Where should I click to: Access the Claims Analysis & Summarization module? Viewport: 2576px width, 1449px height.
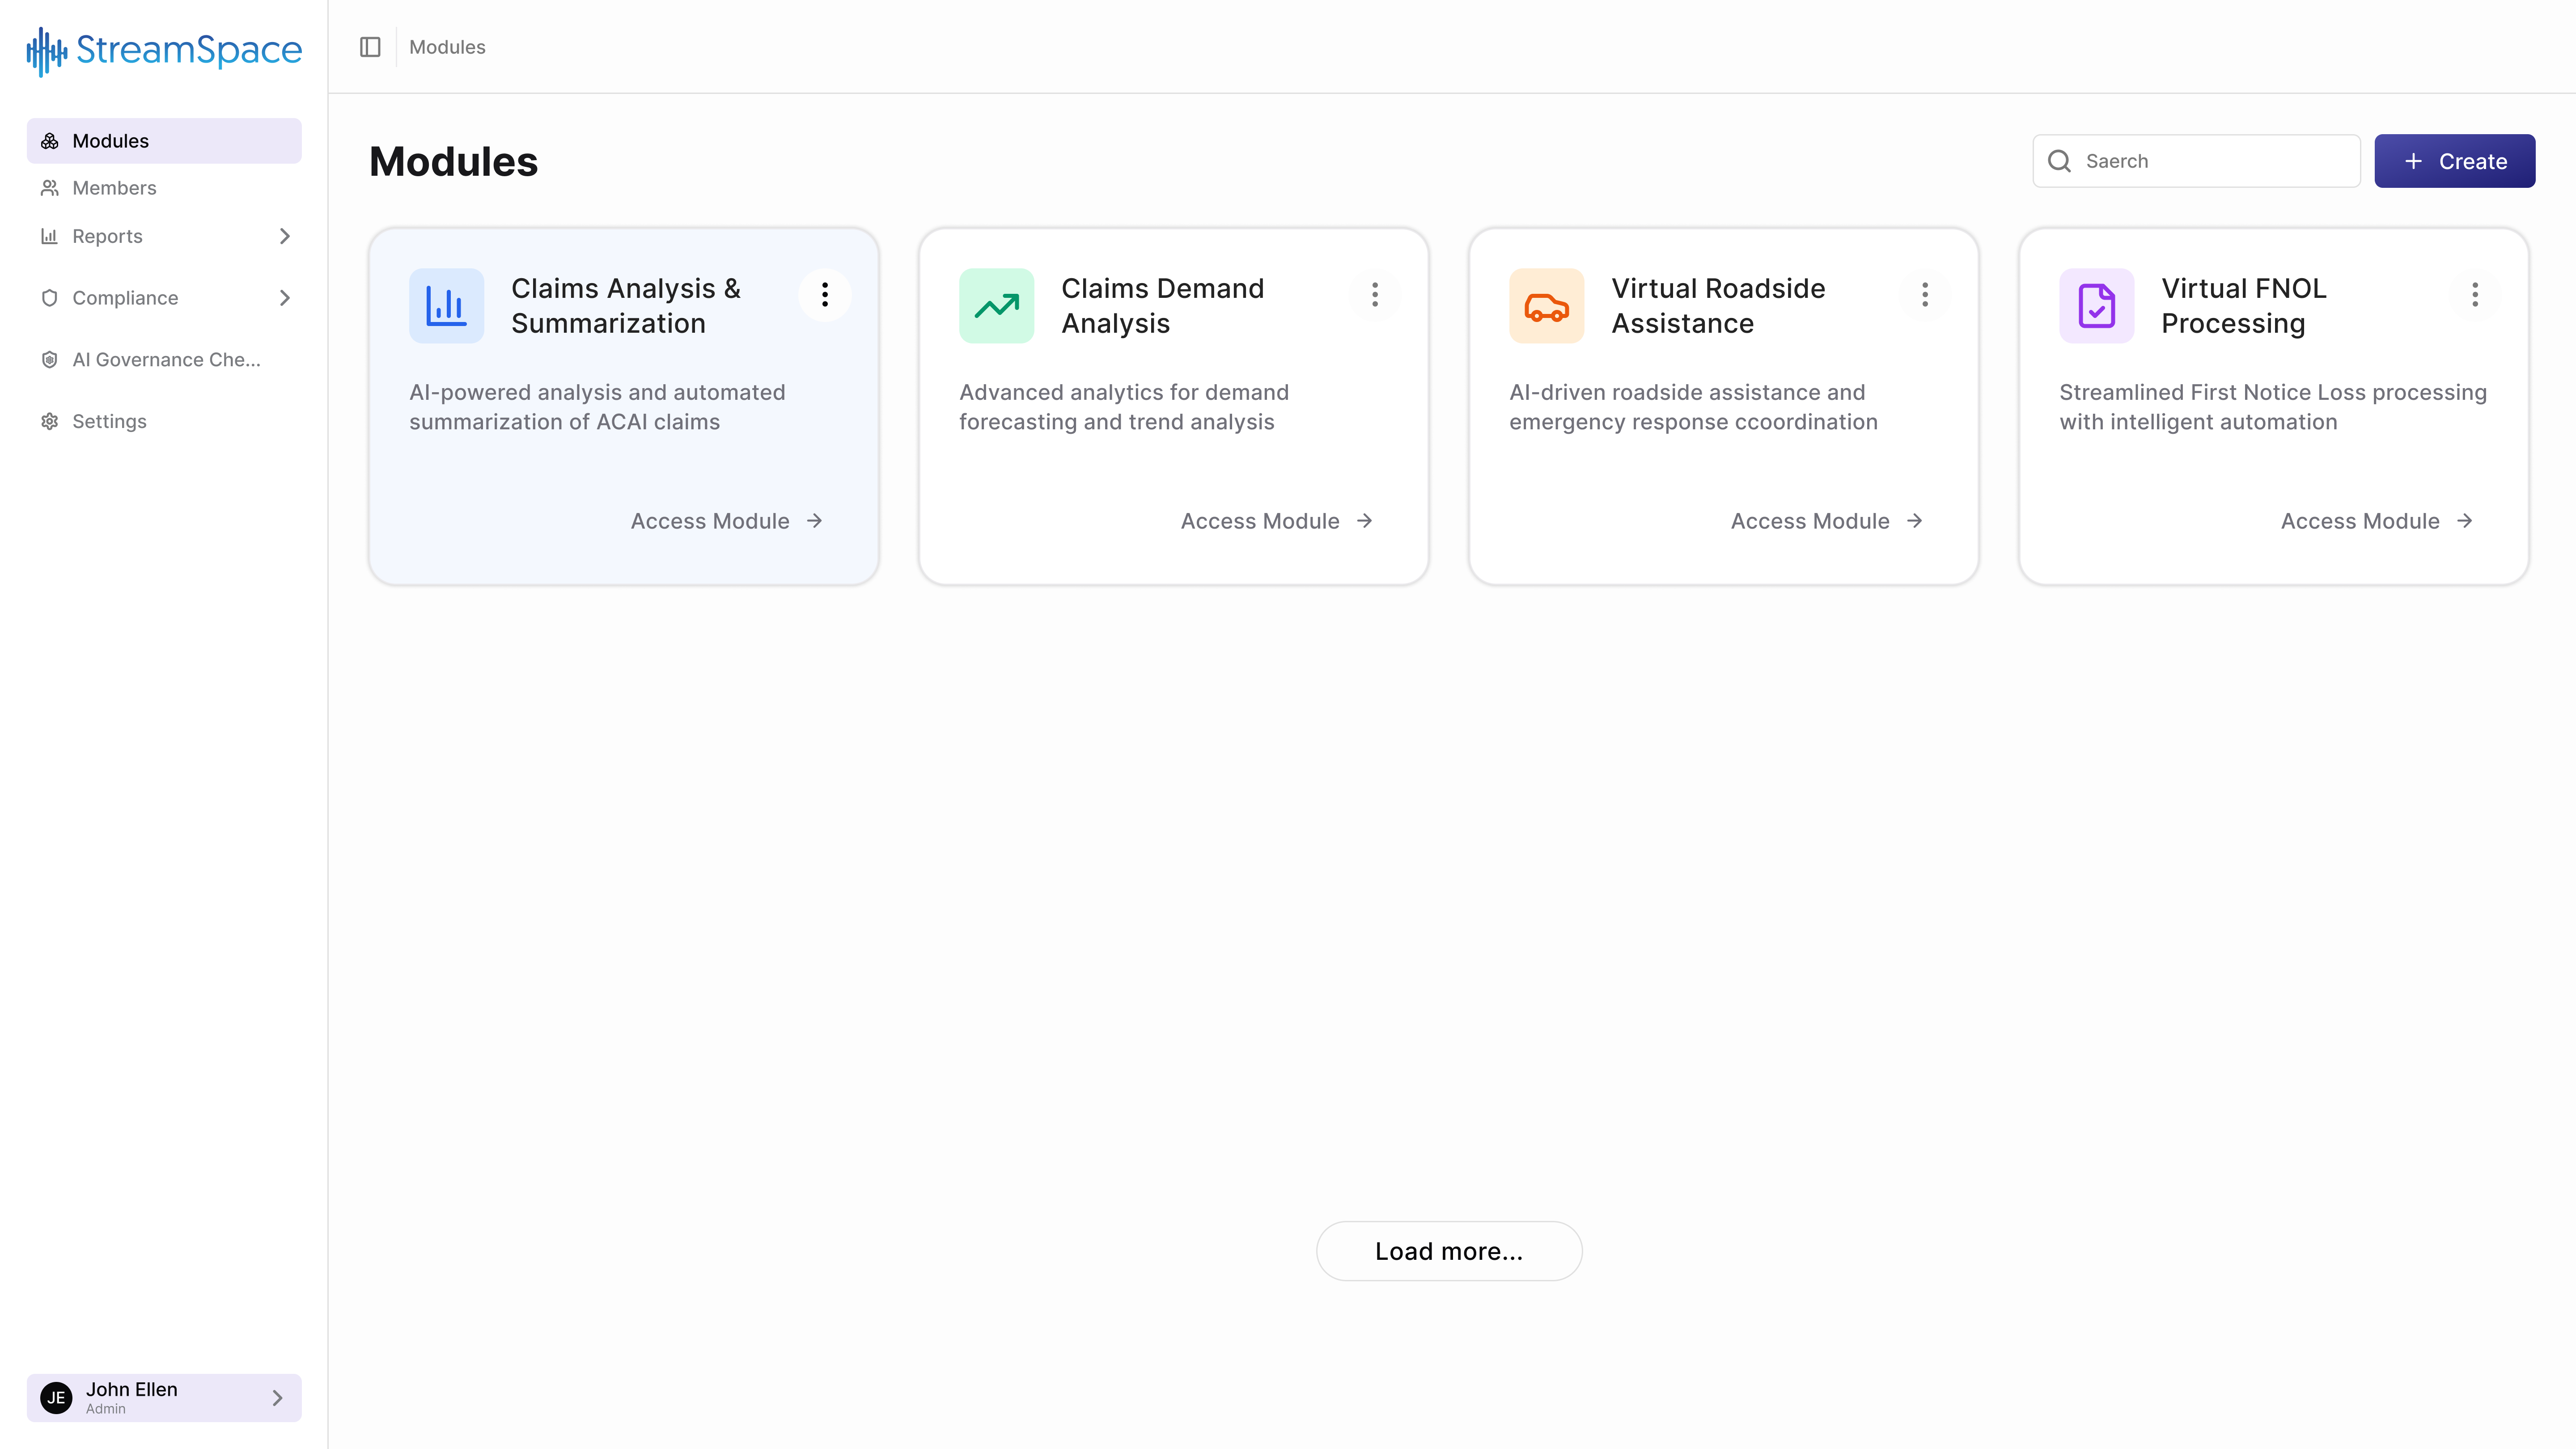click(x=727, y=521)
